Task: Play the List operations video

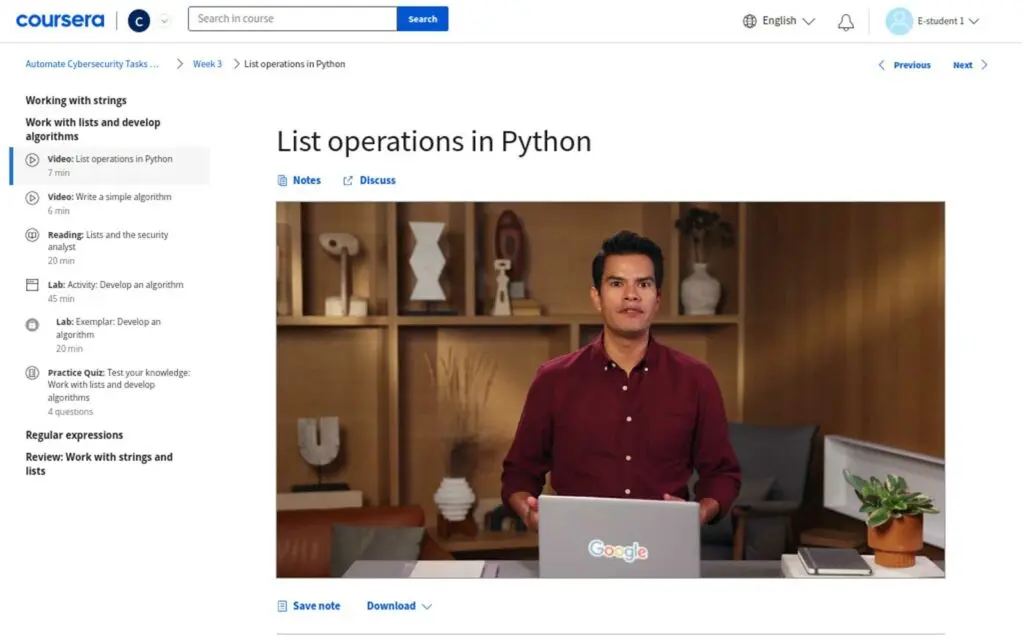Action: coord(610,390)
